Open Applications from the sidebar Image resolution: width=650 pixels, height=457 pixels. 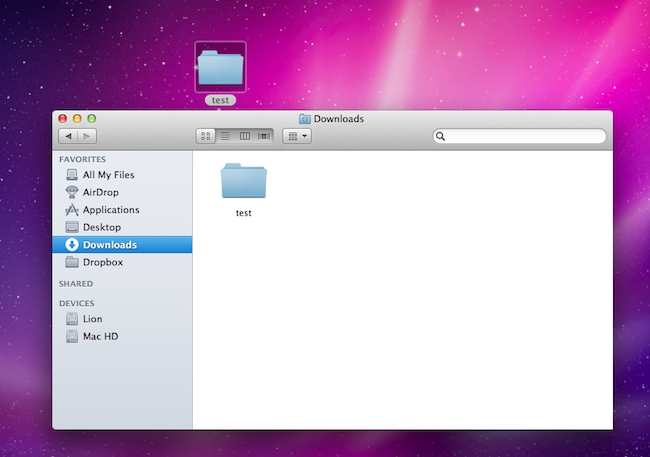tap(110, 210)
